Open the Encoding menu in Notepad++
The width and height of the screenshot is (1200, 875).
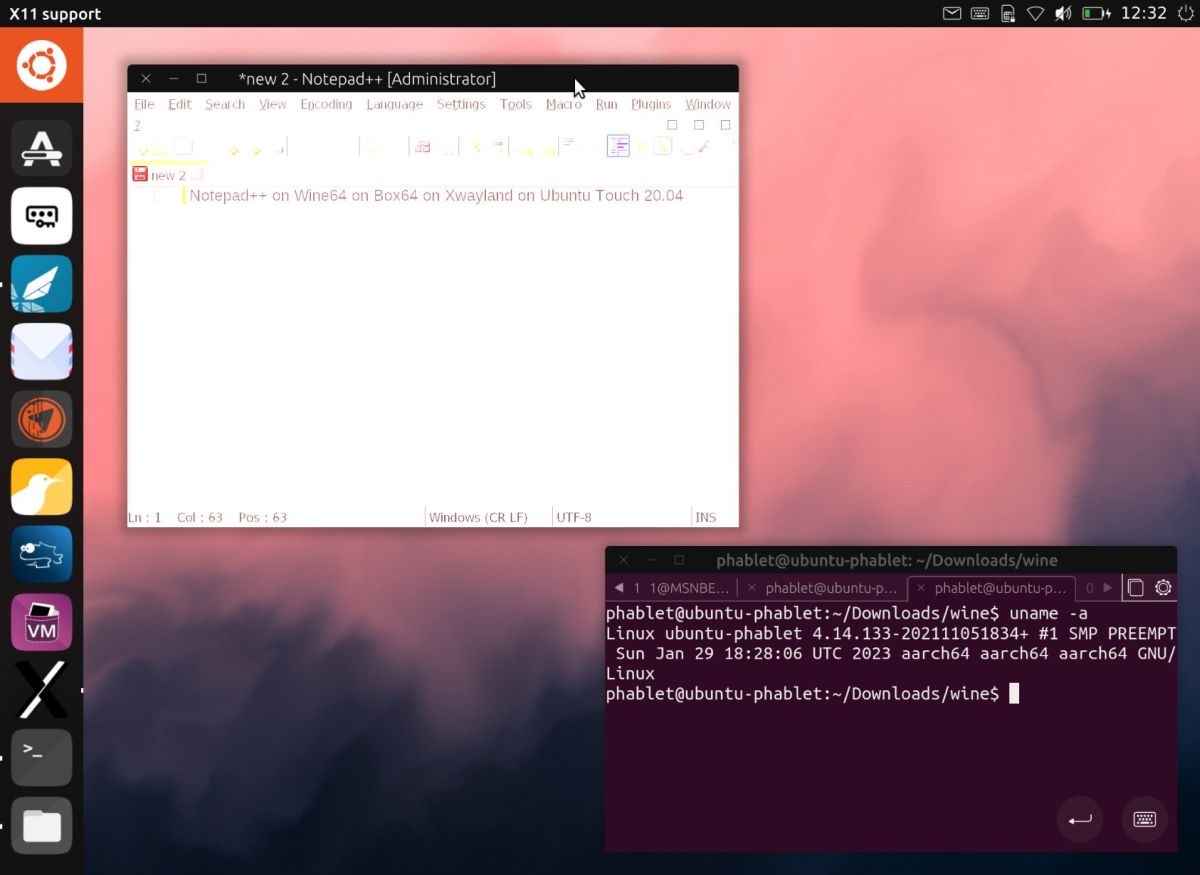coord(326,104)
